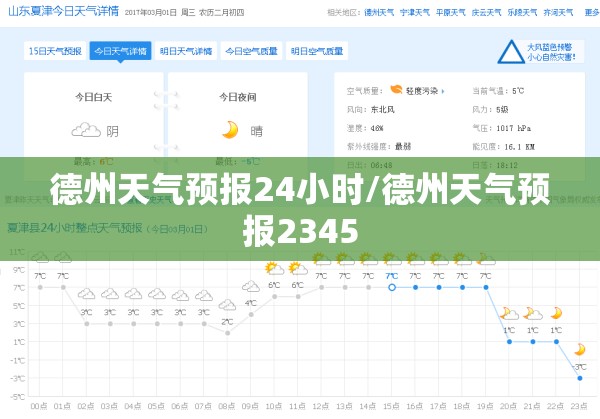Click the cloudy icon above 04点 point

point(133,294)
